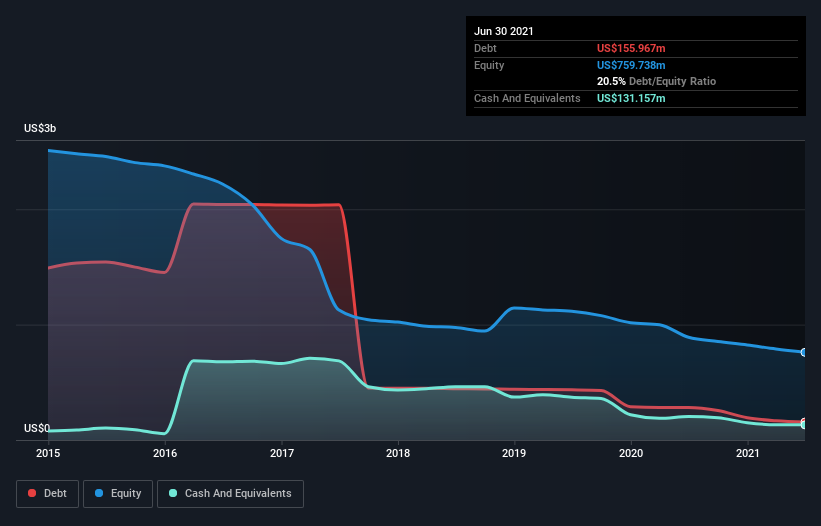This screenshot has width=821, height=526.
Task: Click the 2015 x-axis label
Action: click(48, 453)
